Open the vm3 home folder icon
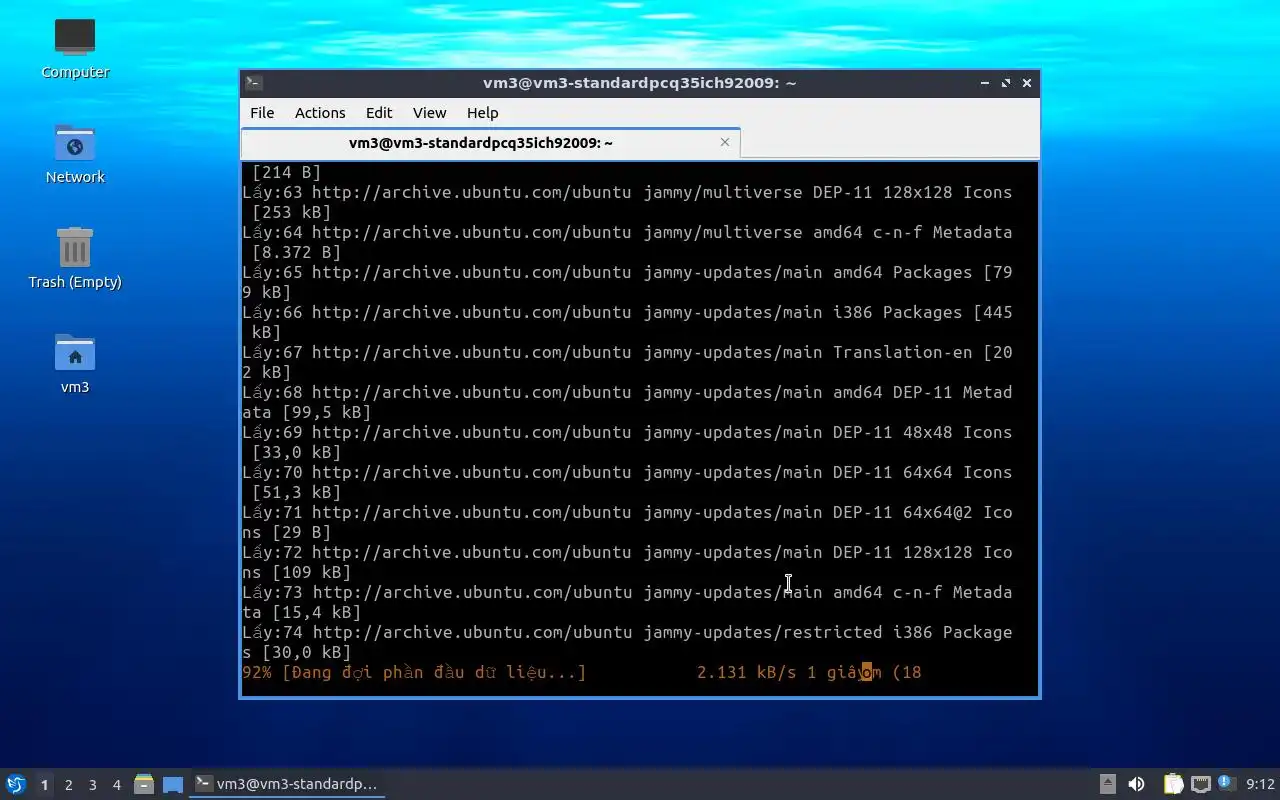This screenshot has height=800, width=1280. 75,363
